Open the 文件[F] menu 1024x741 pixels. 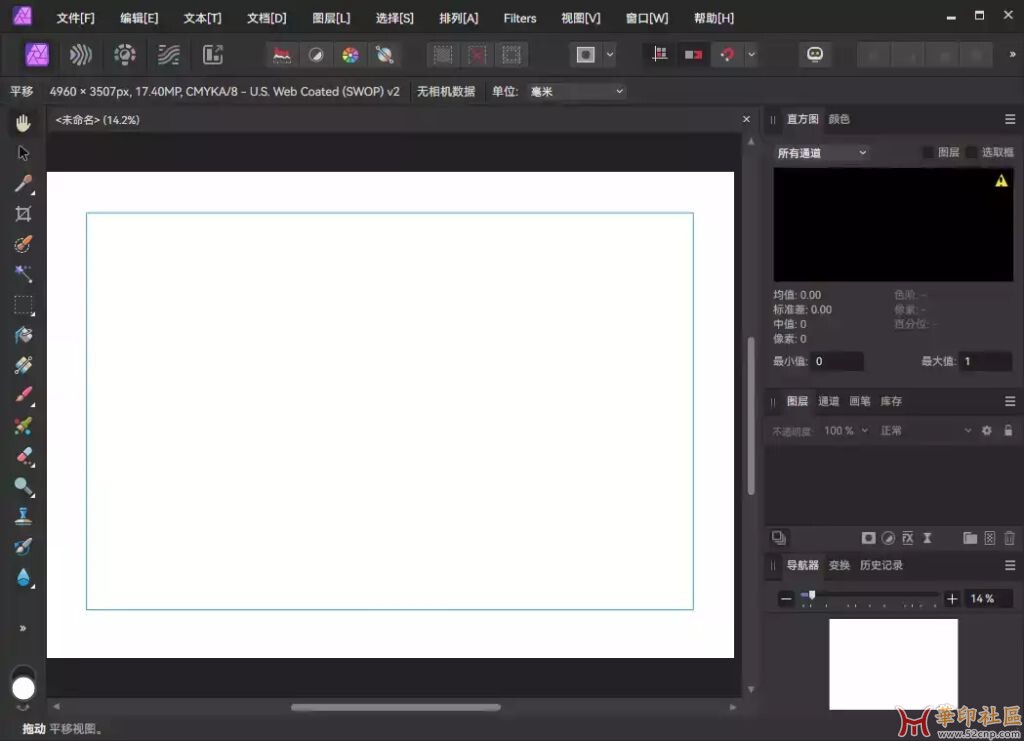pos(75,18)
